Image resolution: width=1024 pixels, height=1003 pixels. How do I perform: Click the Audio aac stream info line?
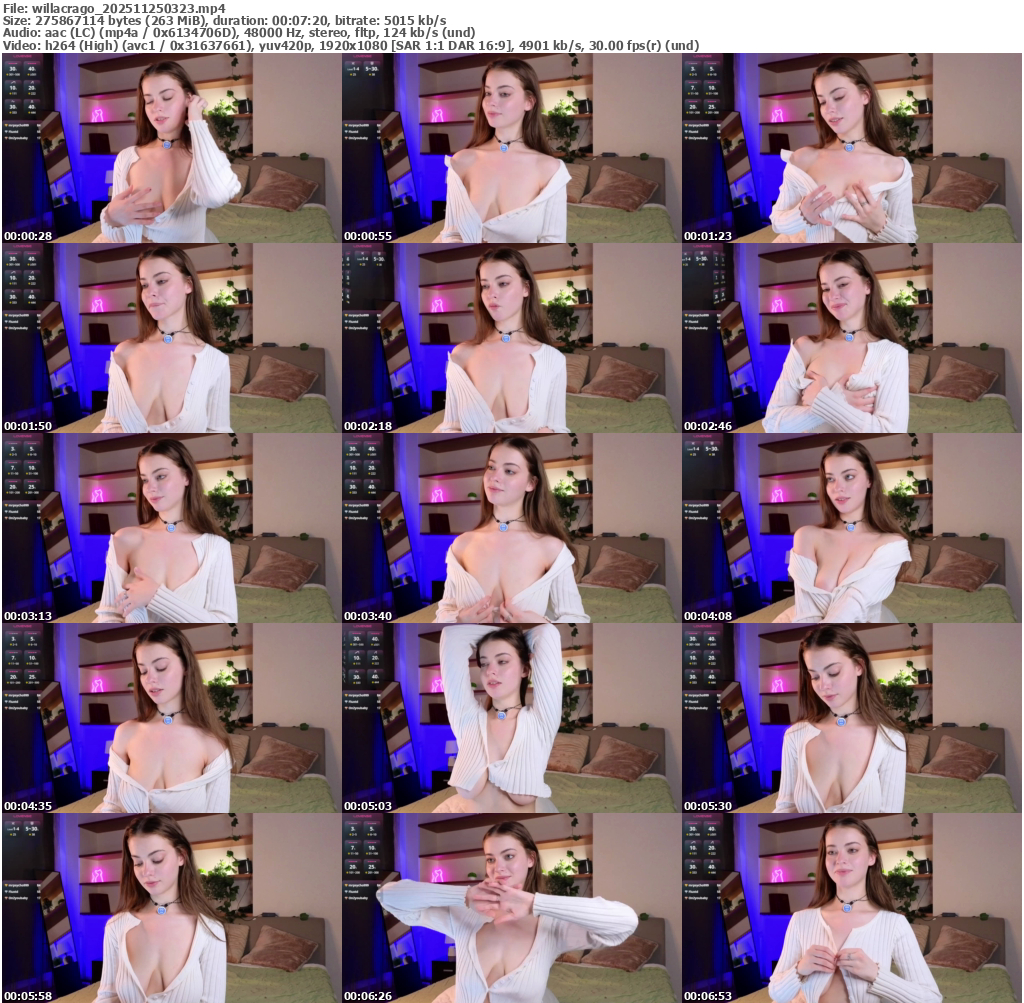(x=239, y=33)
